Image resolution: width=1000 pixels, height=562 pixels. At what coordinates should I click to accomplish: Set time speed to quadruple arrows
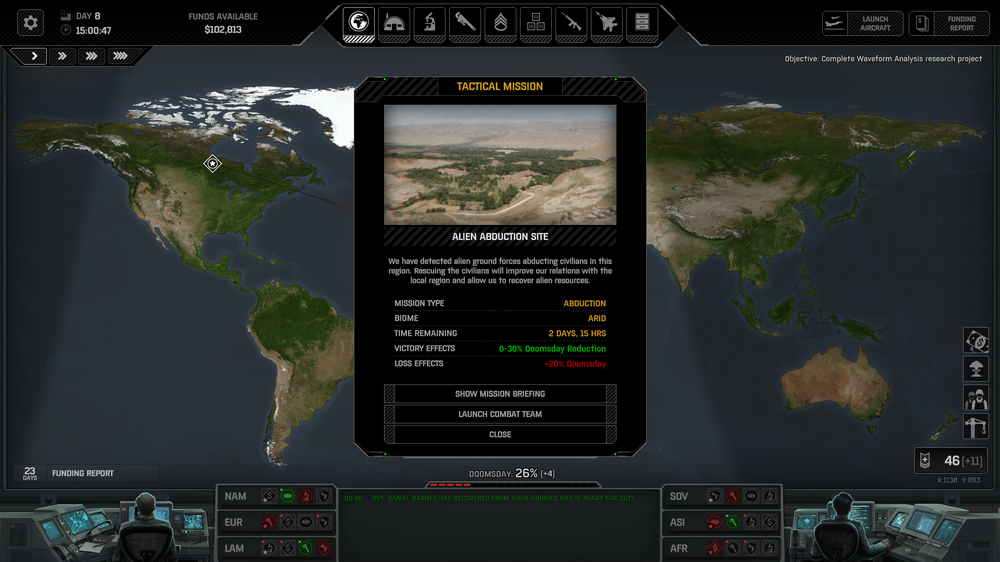(x=120, y=56)
